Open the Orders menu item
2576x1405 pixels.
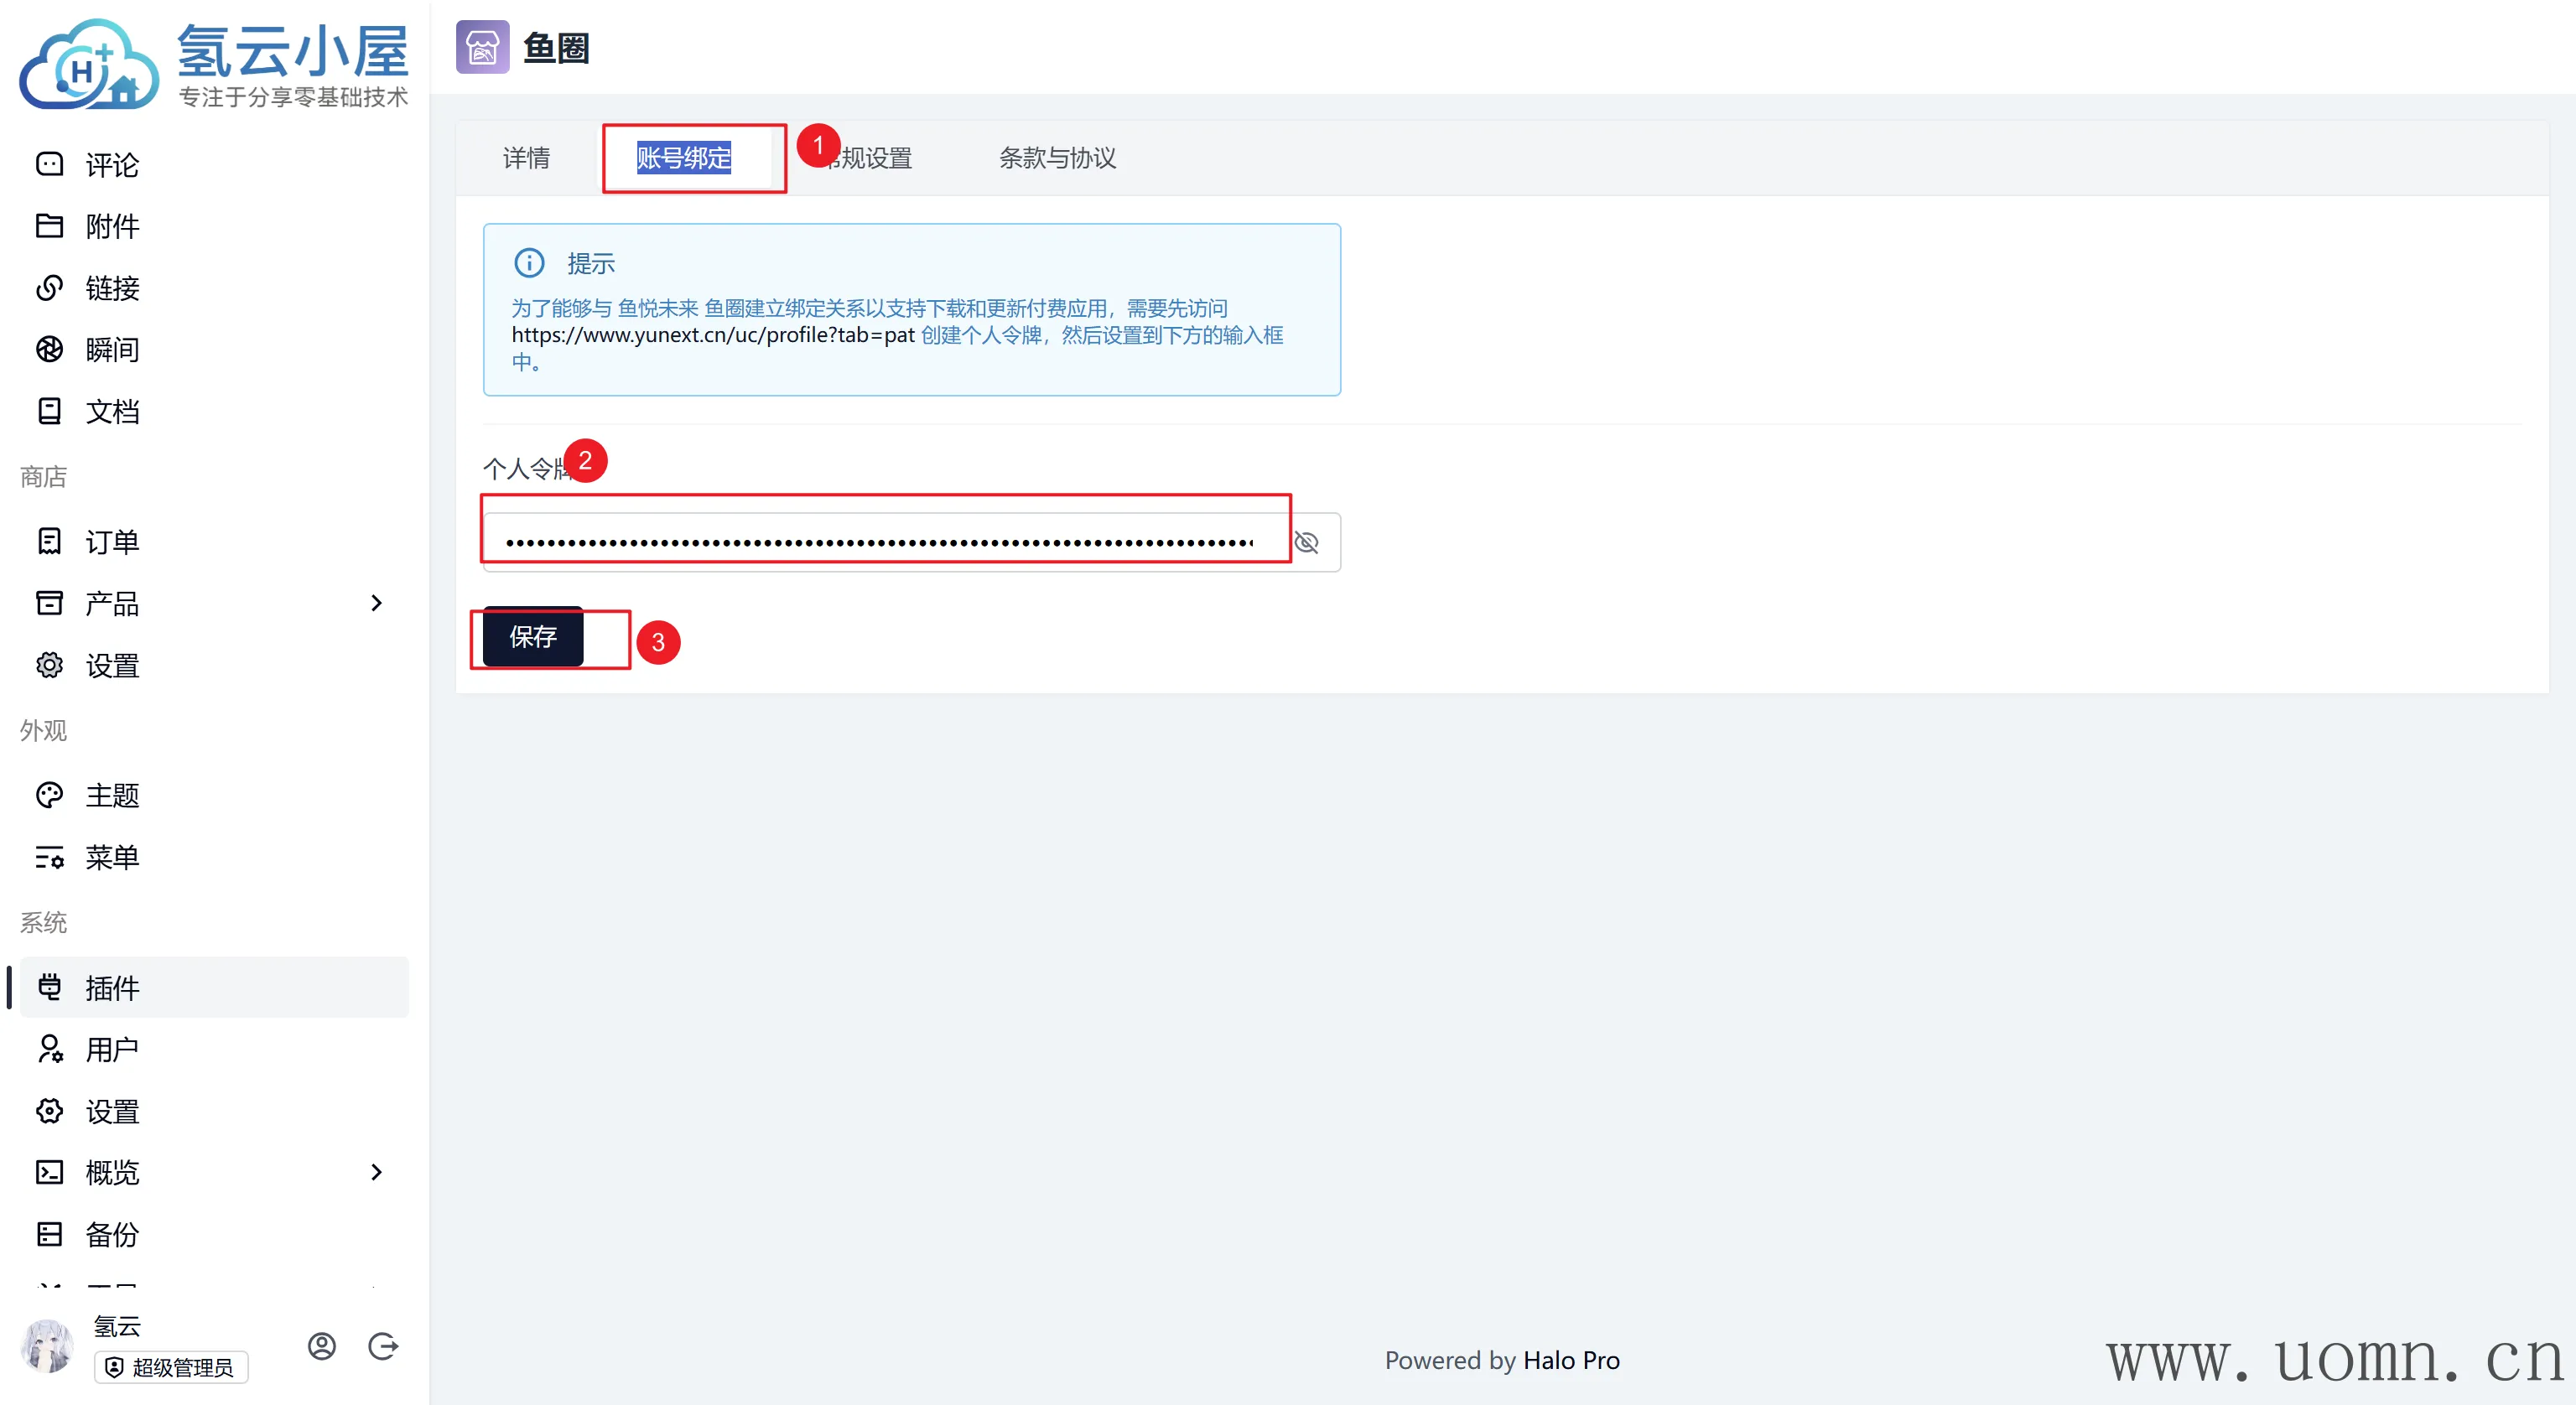112,542
